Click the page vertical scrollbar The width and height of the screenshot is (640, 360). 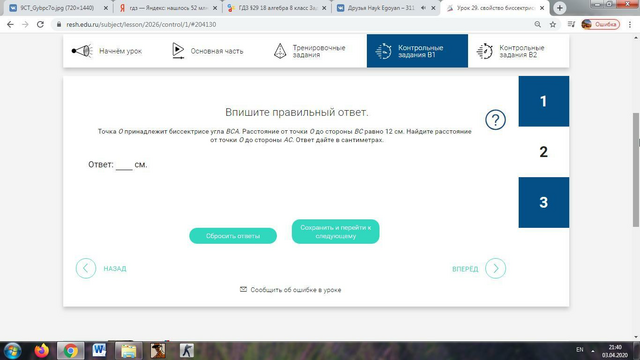click(636, 169)
